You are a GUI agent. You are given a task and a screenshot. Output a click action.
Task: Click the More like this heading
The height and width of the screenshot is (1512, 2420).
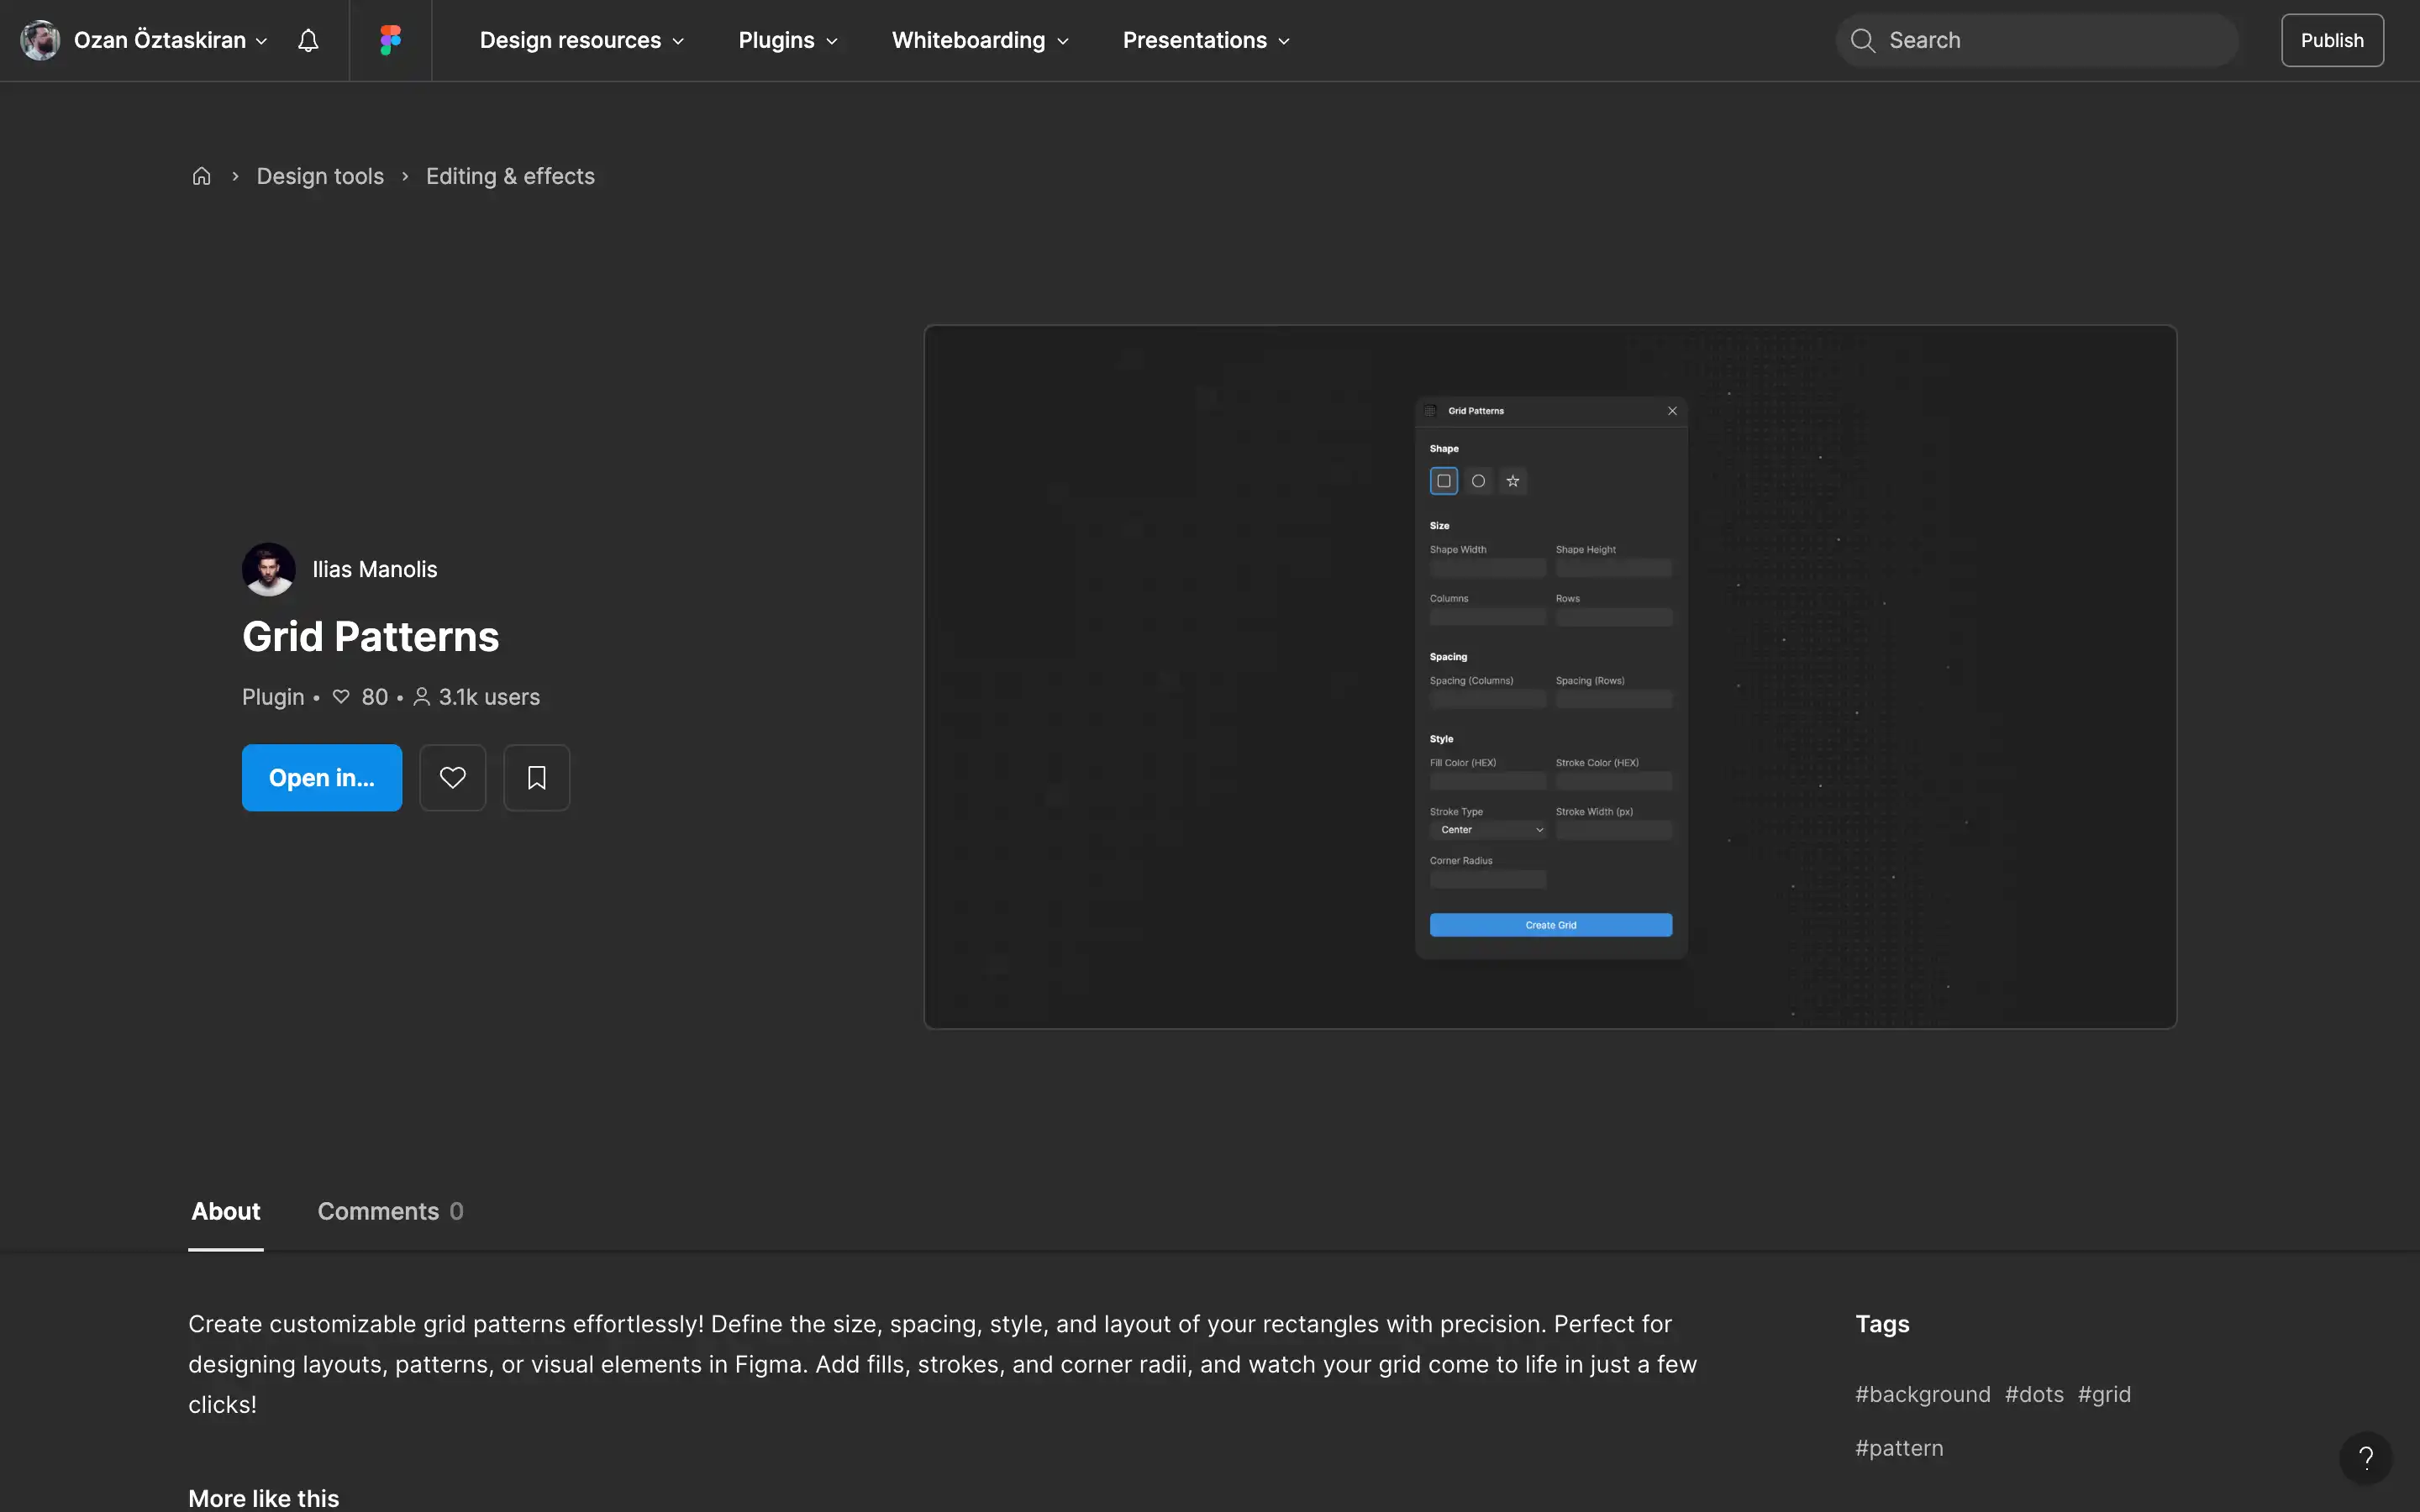(x=264, y=1498)
